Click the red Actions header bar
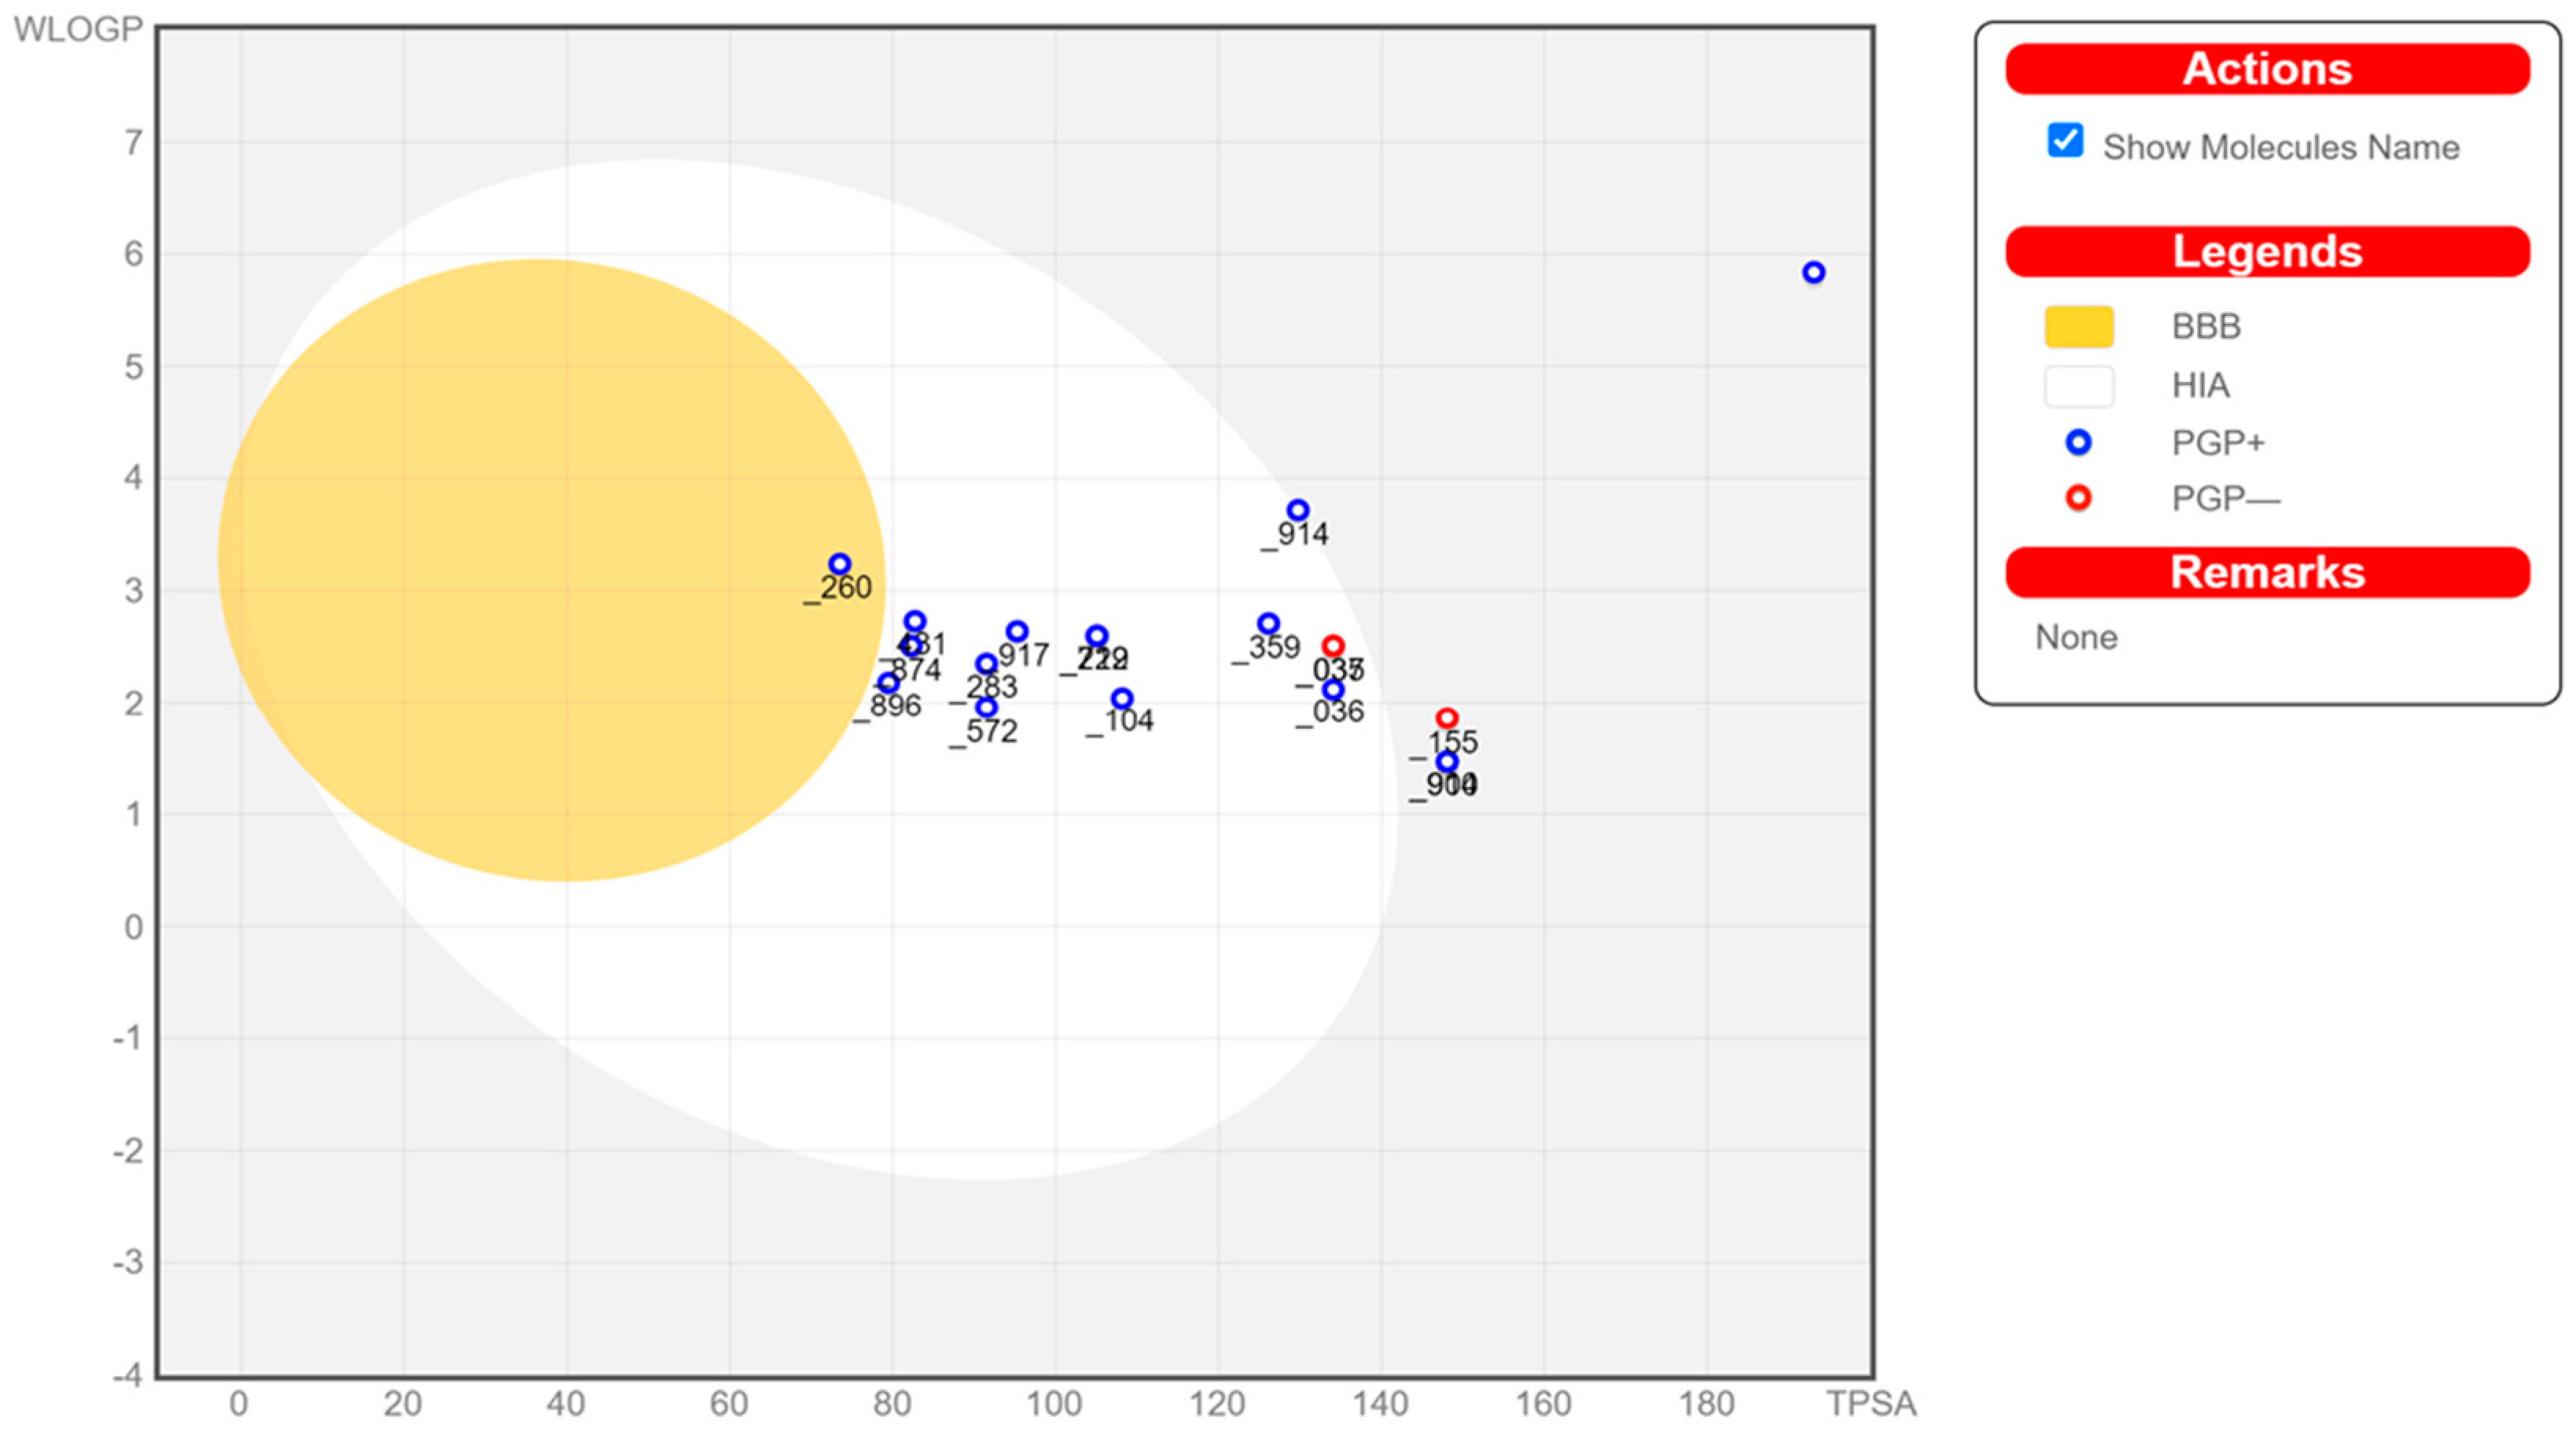Image resolution: width=2576 pixels, height=1431 pixels. click(2267, 69)
